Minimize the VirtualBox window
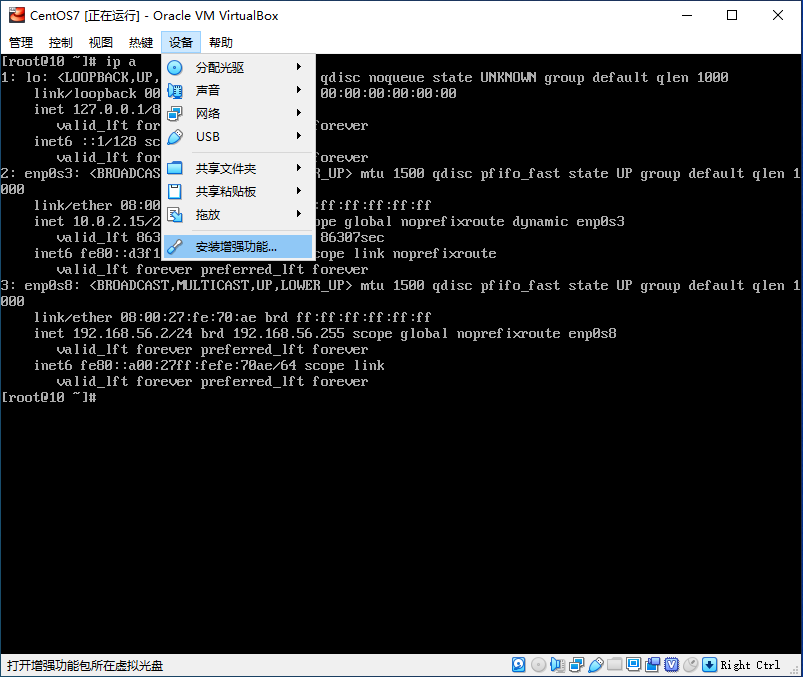This screenshot has height=677, width=803. pyautogui.click(x=687, y=15)
